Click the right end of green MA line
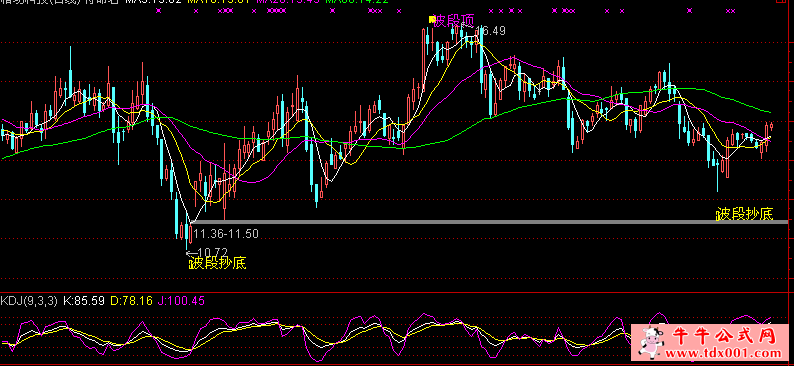This screenshot has height=366, width=794. pyautogui.click(x=769, y=111)
